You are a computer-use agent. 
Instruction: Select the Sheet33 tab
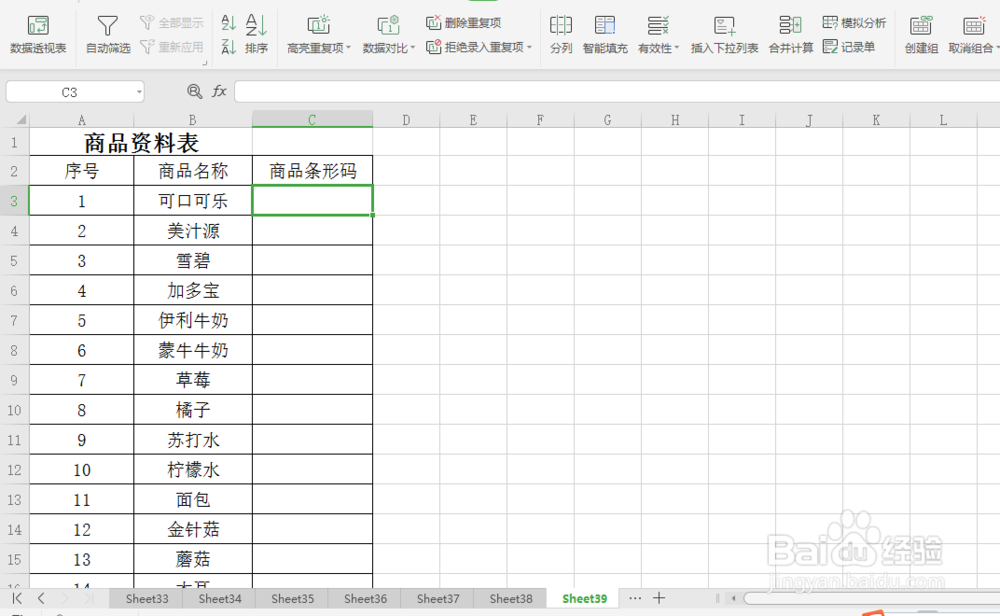[146, 598]
